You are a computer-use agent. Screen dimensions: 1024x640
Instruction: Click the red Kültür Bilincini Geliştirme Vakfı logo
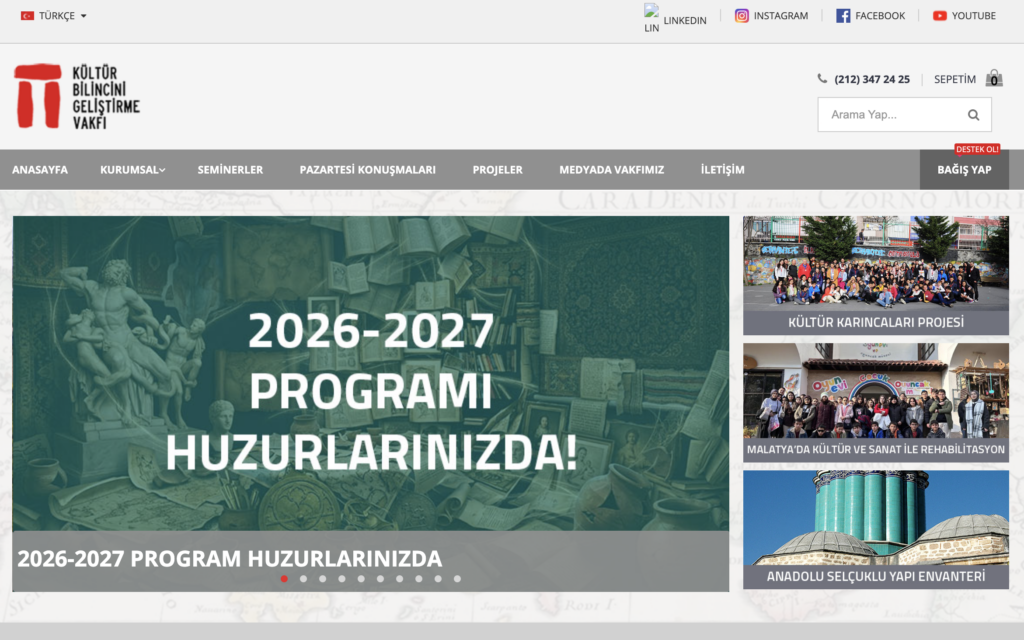coord(77,97)
